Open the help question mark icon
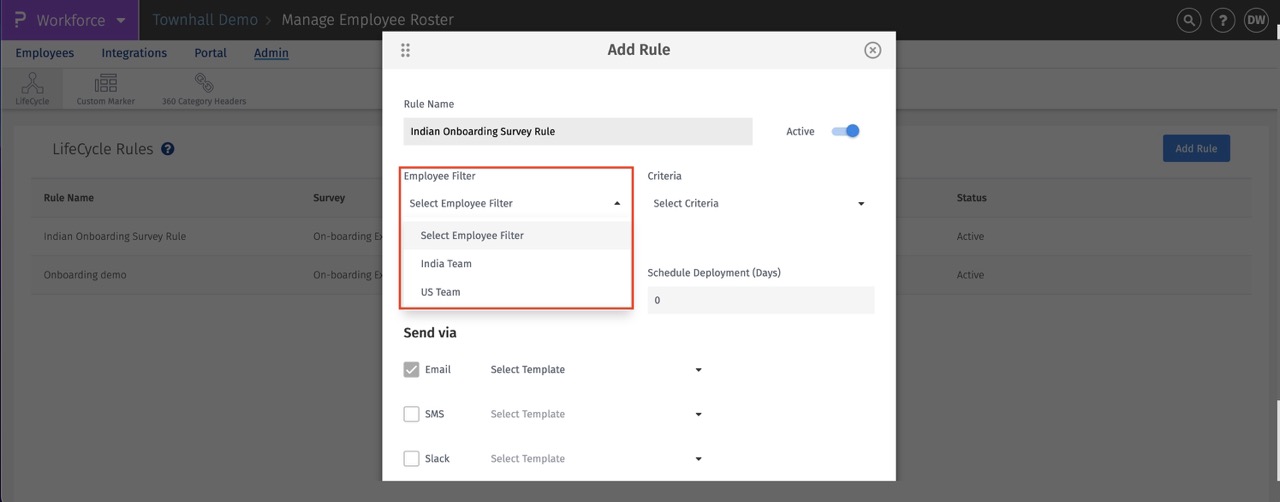 [1222, 20]
